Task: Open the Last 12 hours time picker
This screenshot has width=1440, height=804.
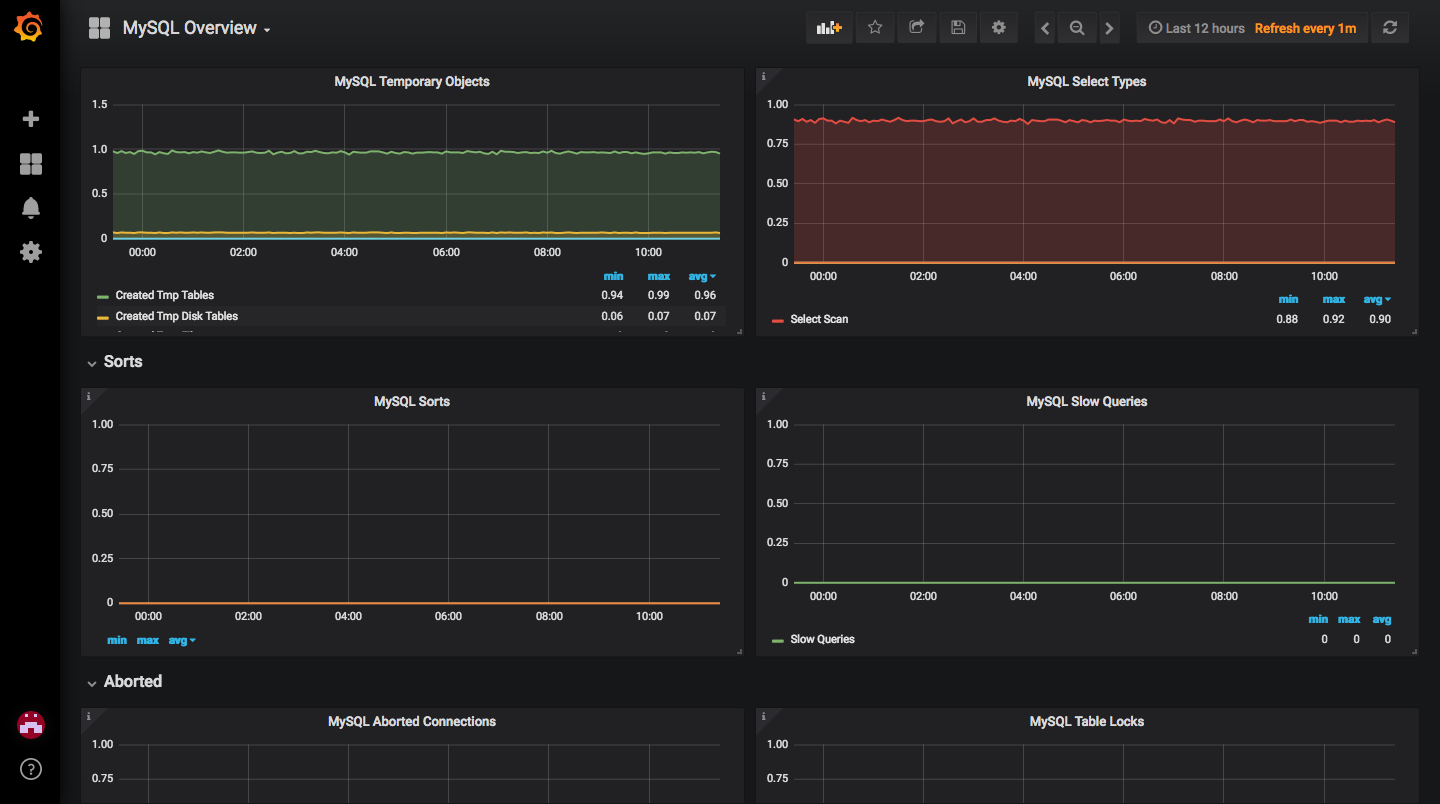Action: click(x=1196, y=28)
